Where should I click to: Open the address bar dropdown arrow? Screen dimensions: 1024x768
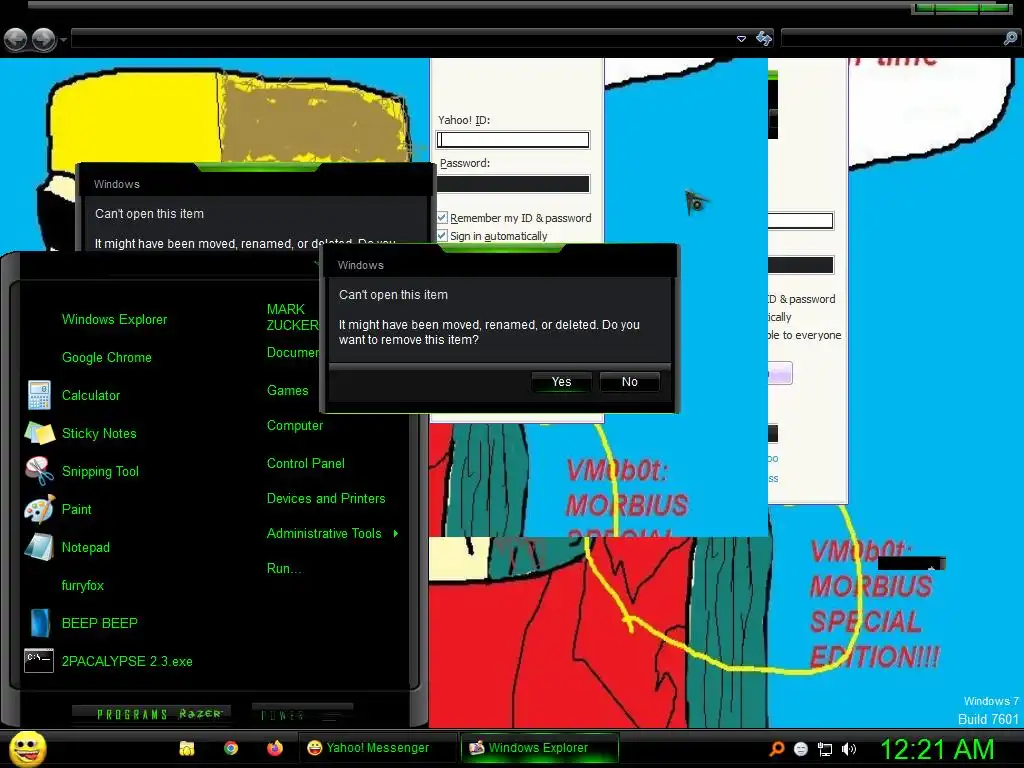click(x=741, y=39)
